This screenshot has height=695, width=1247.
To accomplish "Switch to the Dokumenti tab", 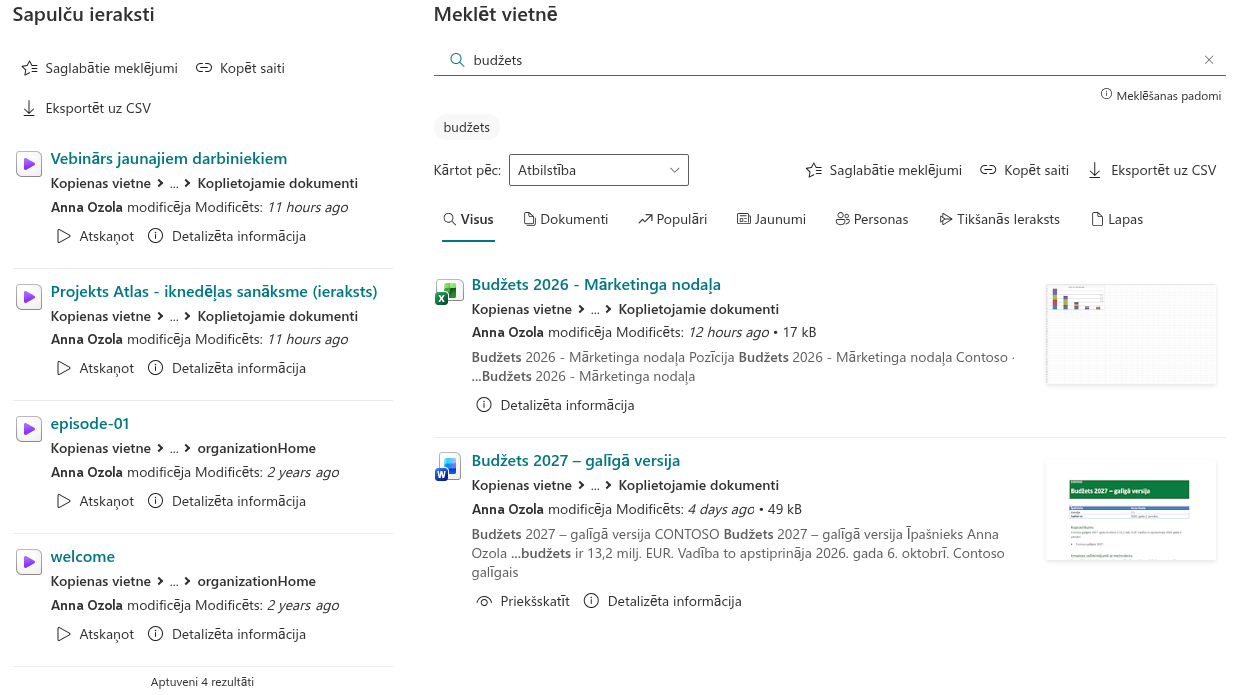I will (x=566, y=219).
